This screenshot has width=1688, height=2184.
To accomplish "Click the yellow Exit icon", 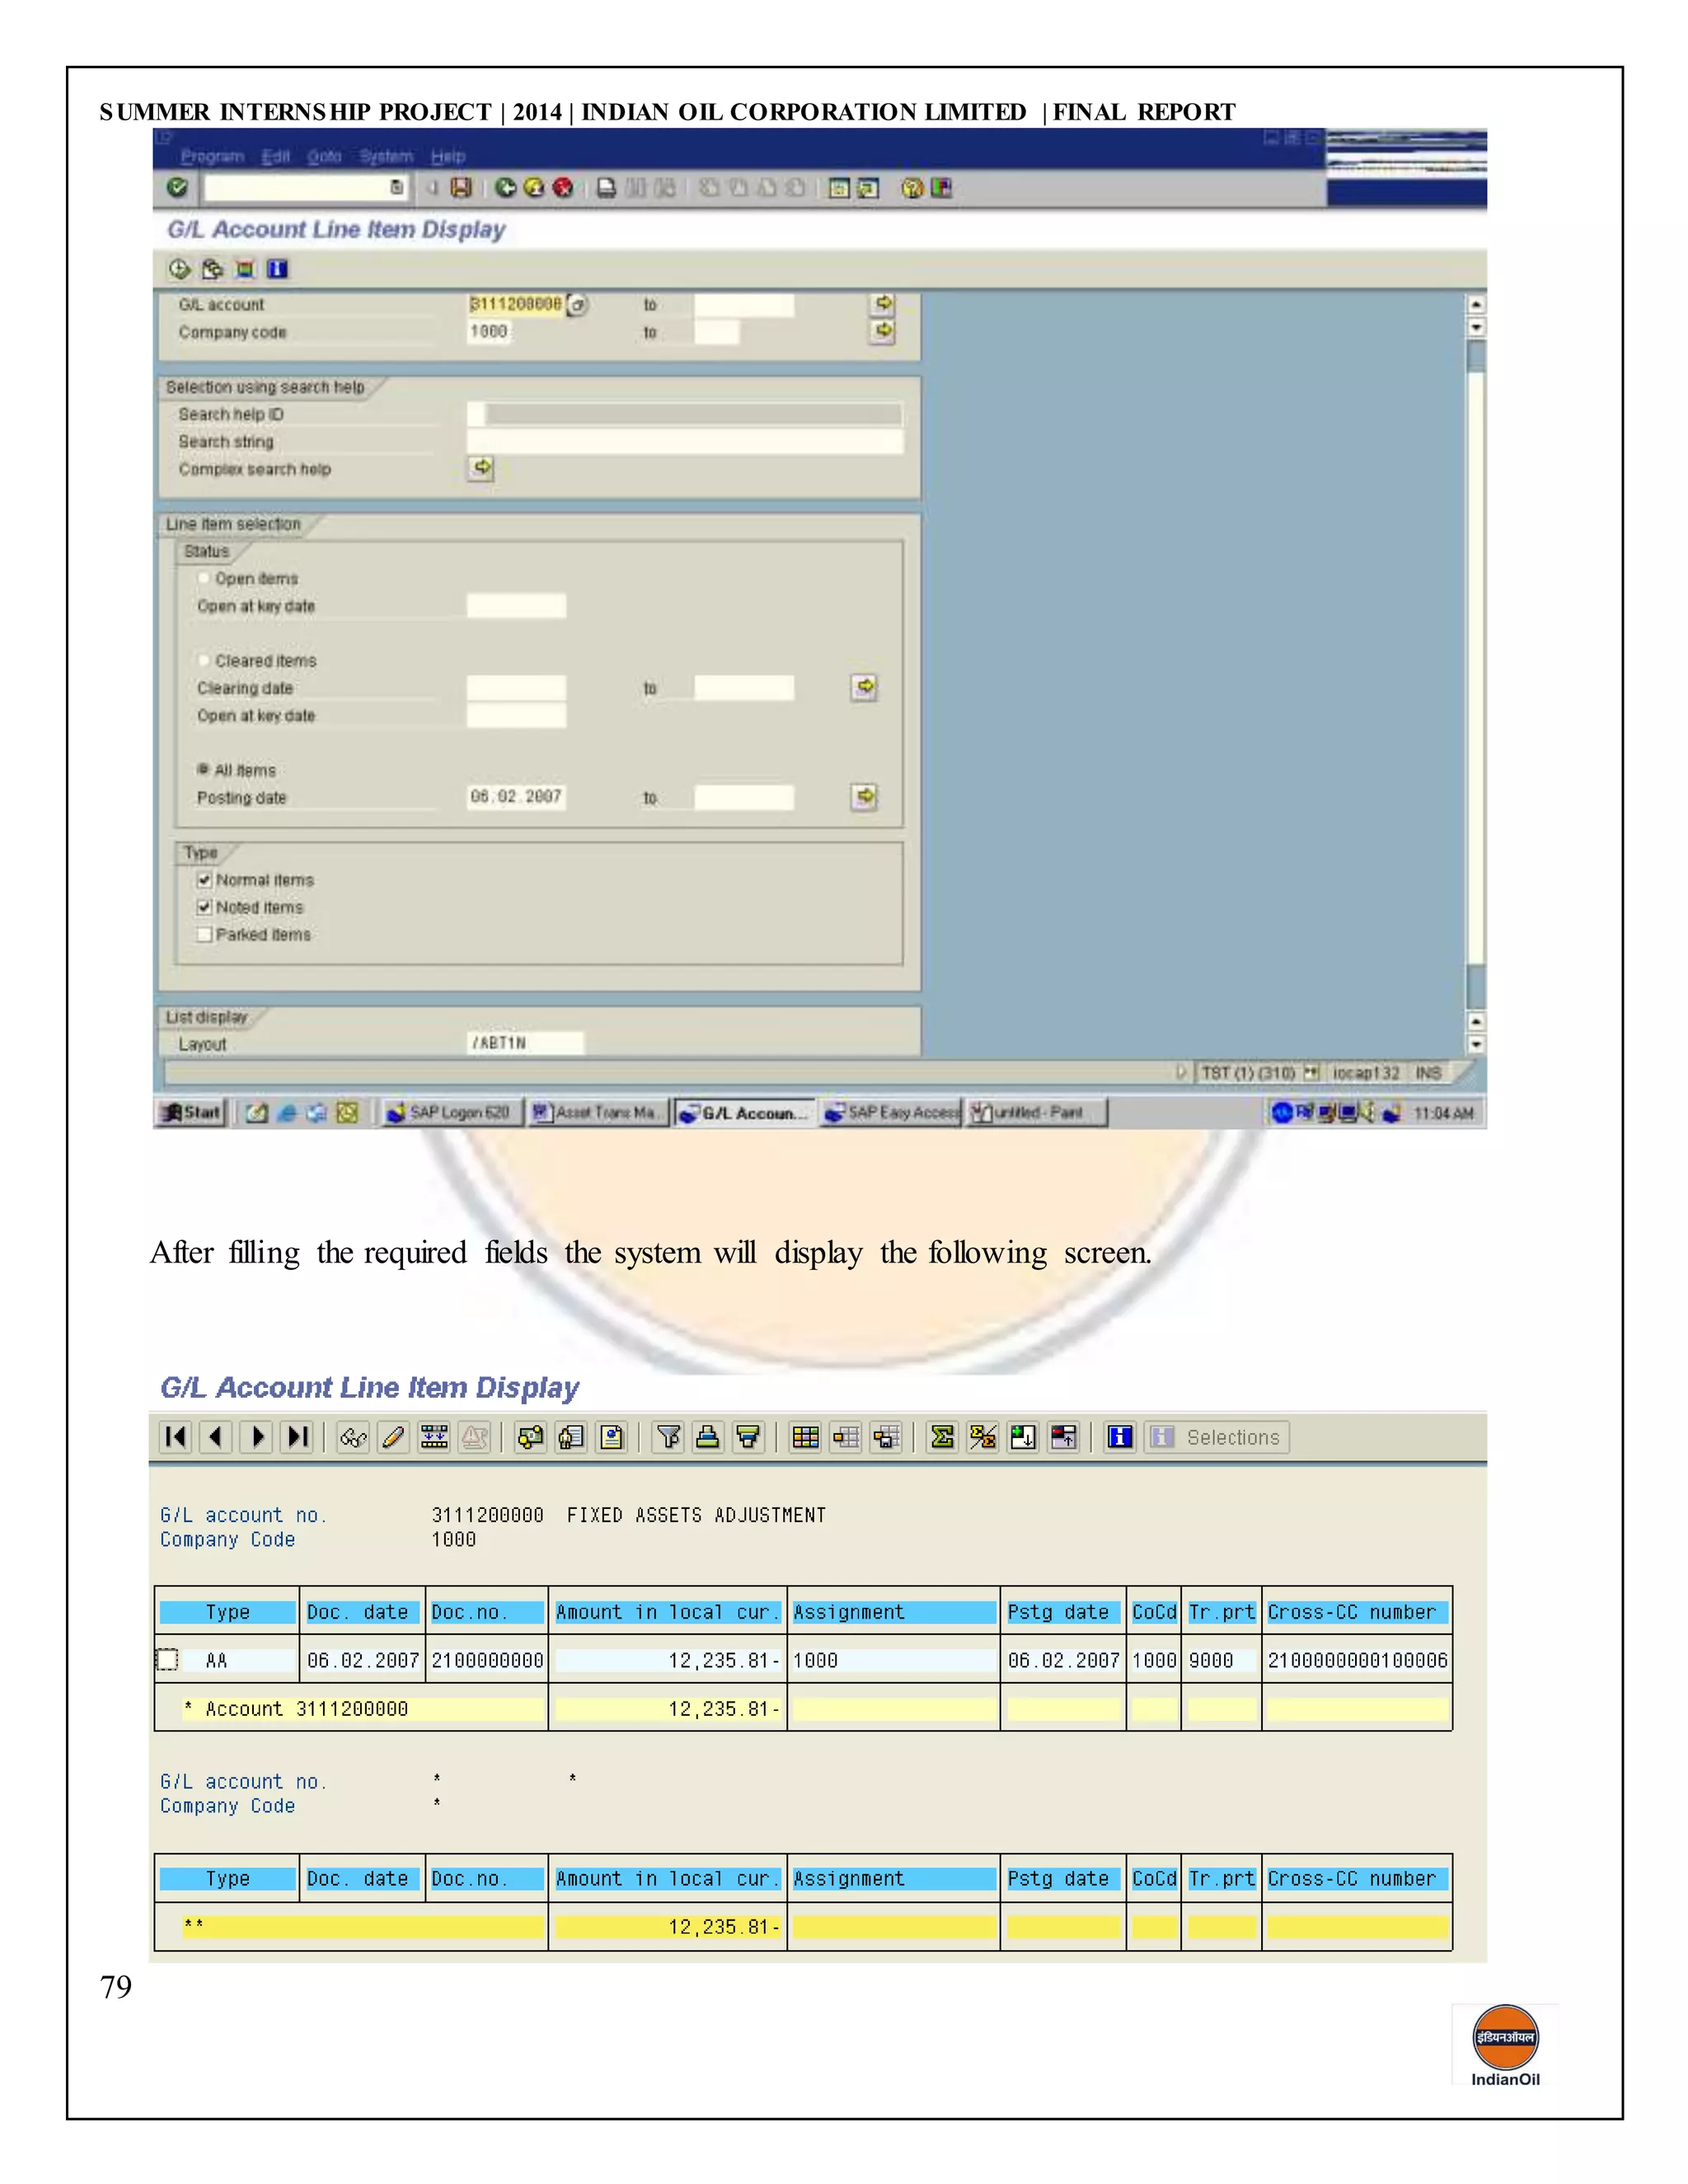I will 534,188.
